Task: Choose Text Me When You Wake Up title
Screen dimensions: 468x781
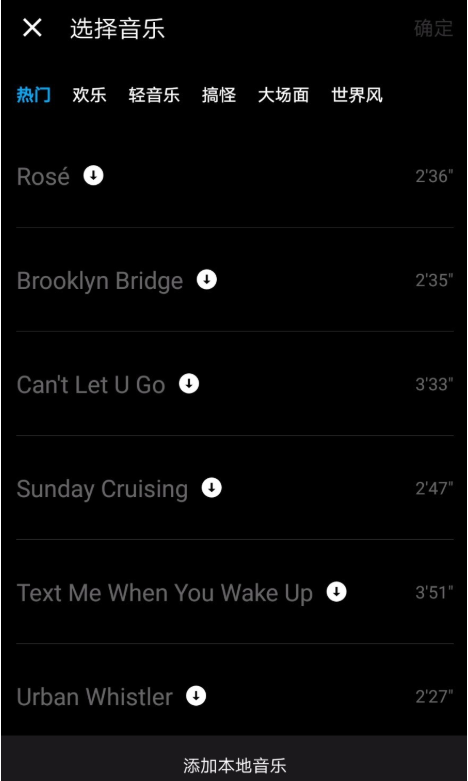Action: pos(165,594)
